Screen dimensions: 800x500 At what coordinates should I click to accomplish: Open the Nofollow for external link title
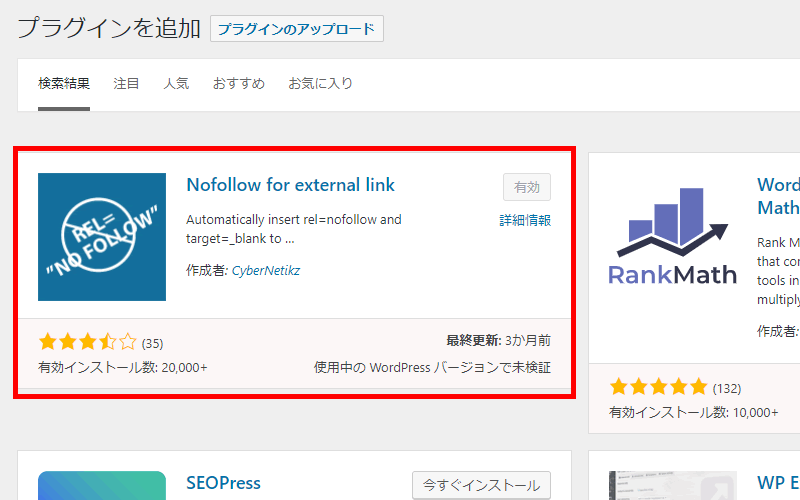pyautogui.click(x=291, y=185)
